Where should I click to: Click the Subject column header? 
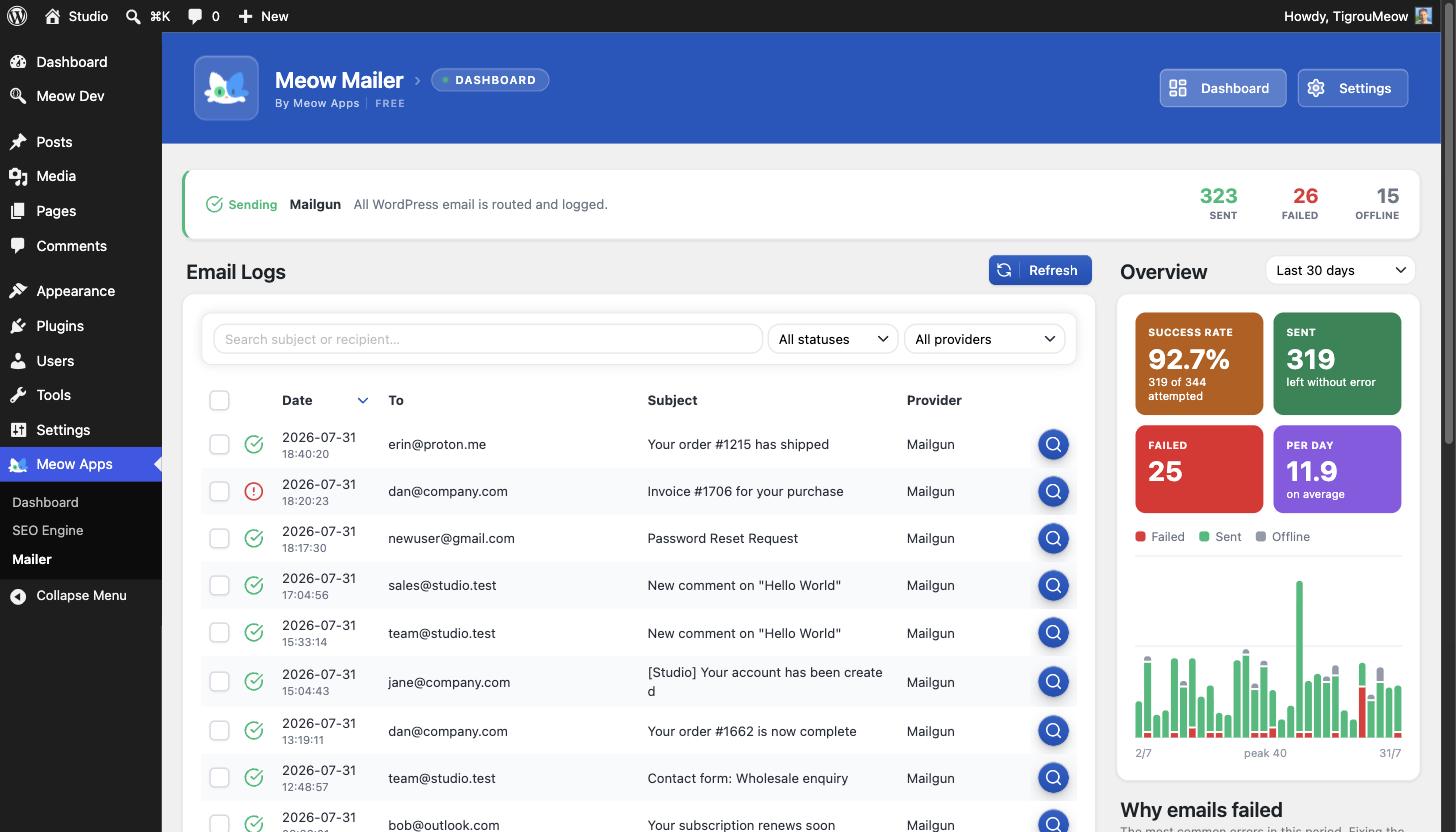672,400
